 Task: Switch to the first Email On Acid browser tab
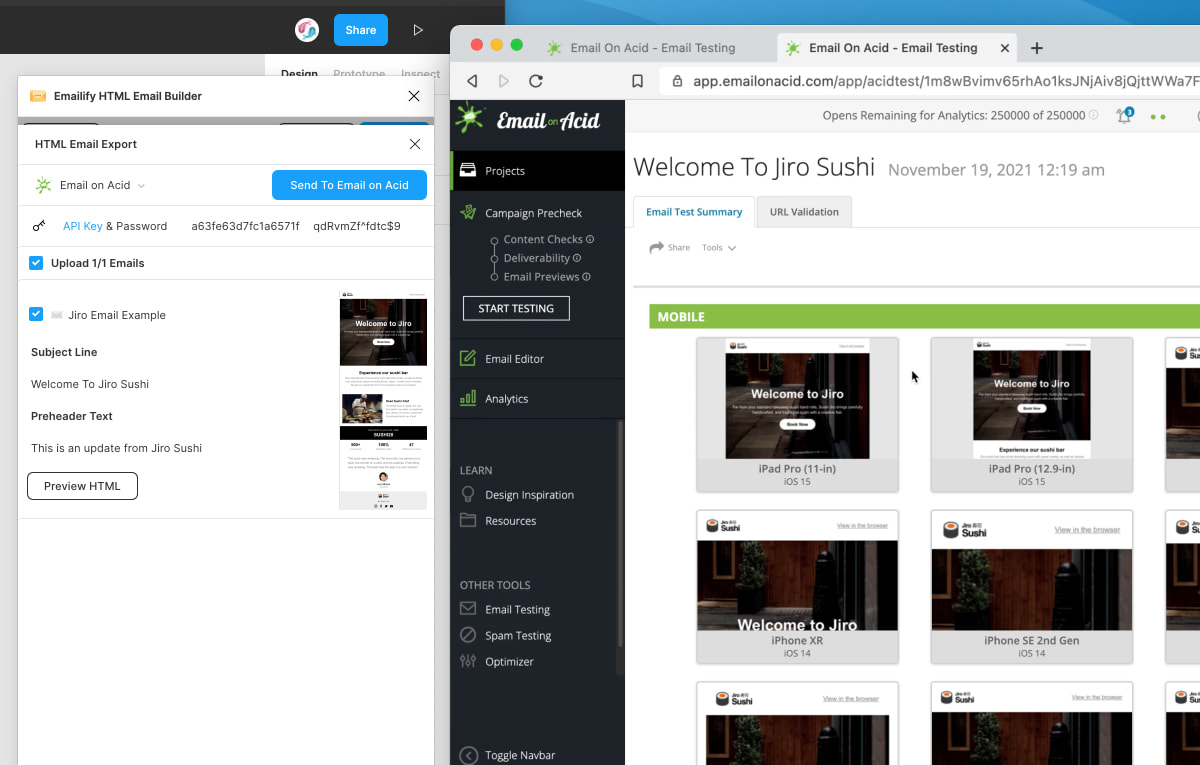[640, 48]
